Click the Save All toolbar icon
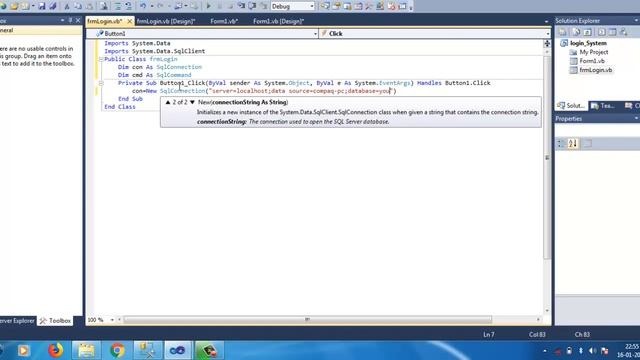The height and width of the screenshot is (360, 640). coord(53,6)
